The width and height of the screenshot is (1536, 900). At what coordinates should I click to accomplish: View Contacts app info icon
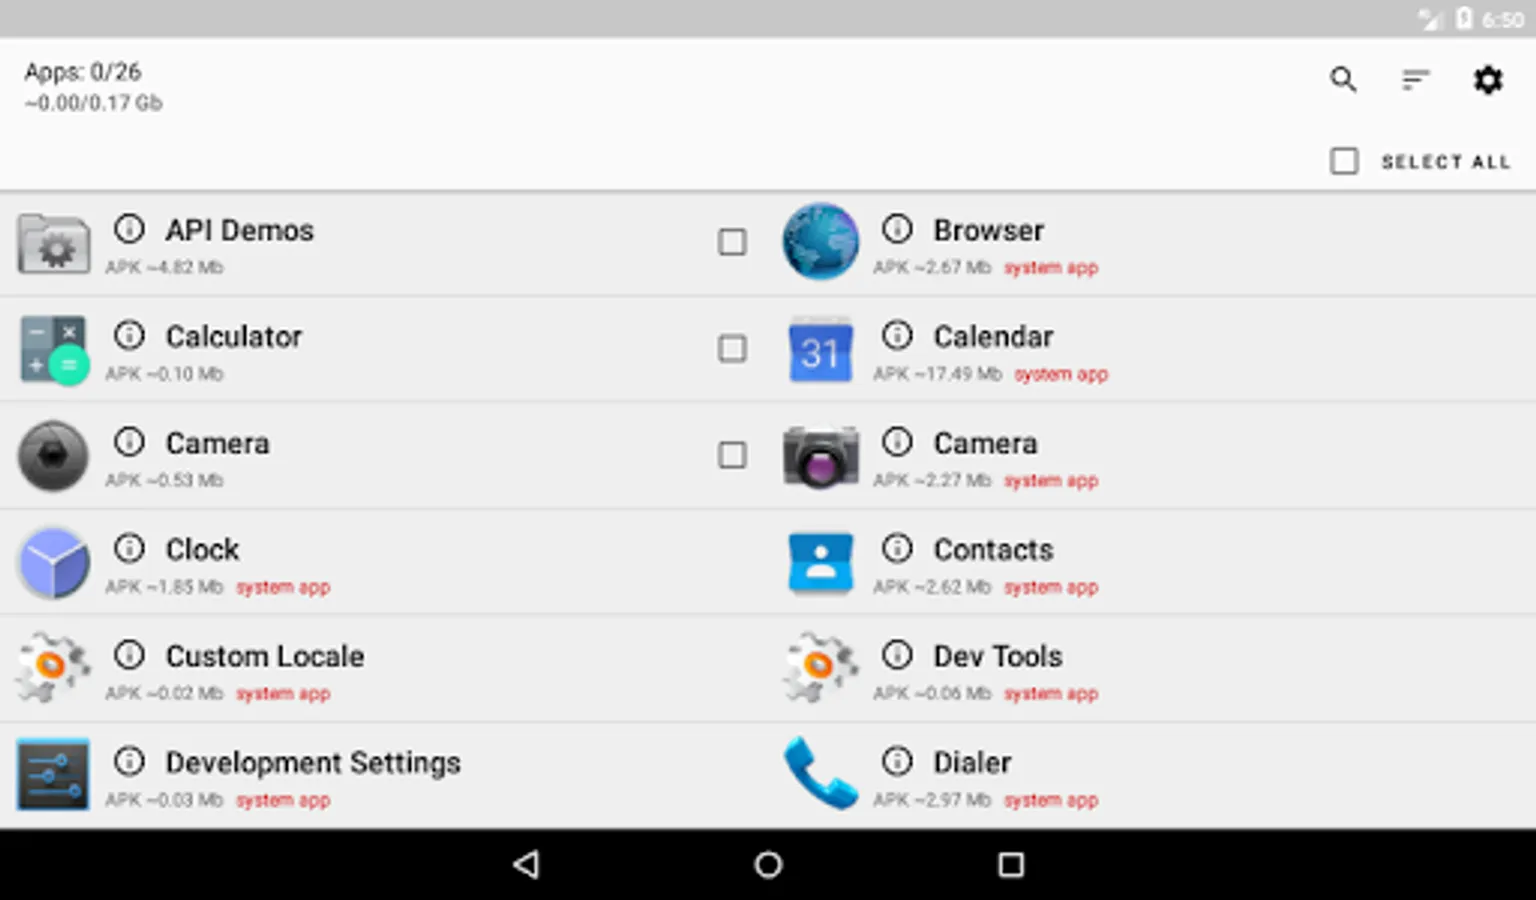(897, 548)
